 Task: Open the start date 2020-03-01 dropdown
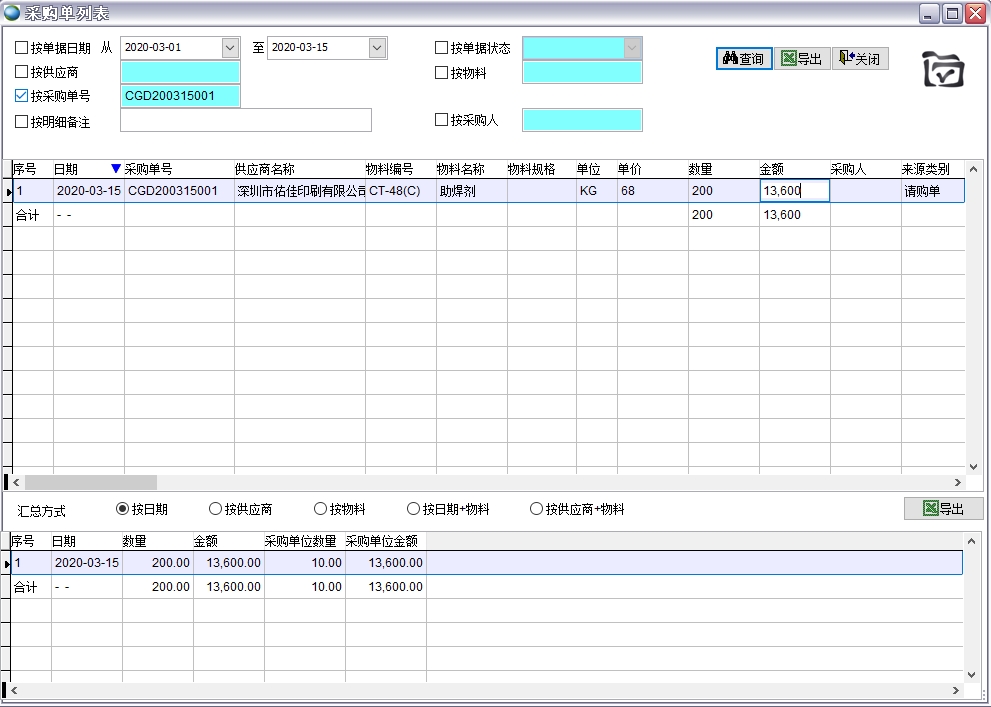tap(230, 48)
